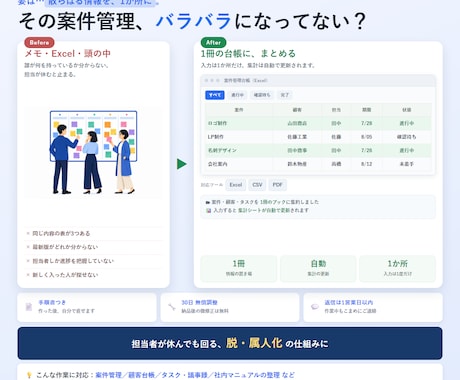460x380 pixels.
Task: Click the 鈴木物産 client cell
Action: pyautogui.click(x=297, y=164)
